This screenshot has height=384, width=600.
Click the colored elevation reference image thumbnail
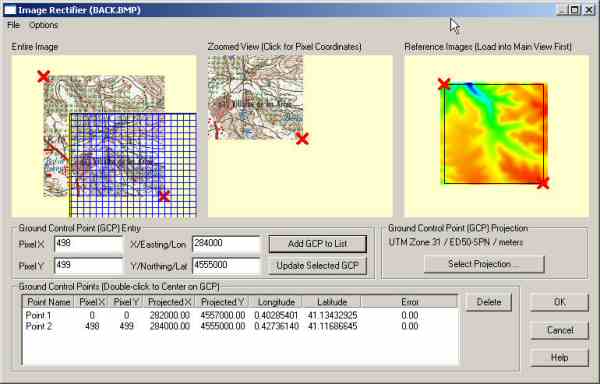[x=494, y=133]
